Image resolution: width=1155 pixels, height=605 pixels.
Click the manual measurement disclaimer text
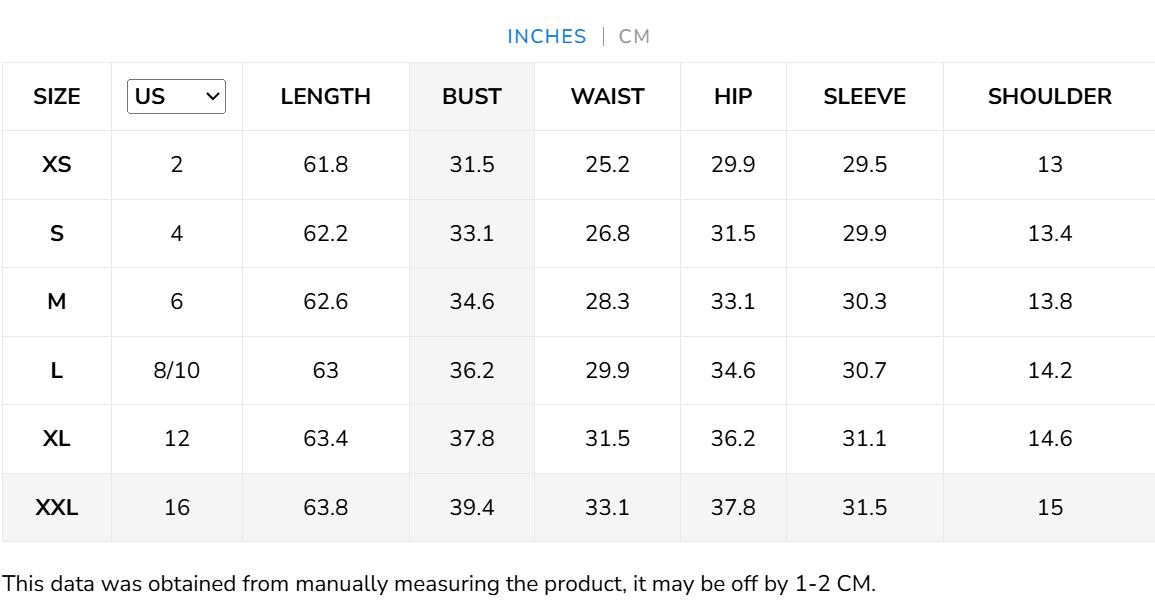click(439, 584)
